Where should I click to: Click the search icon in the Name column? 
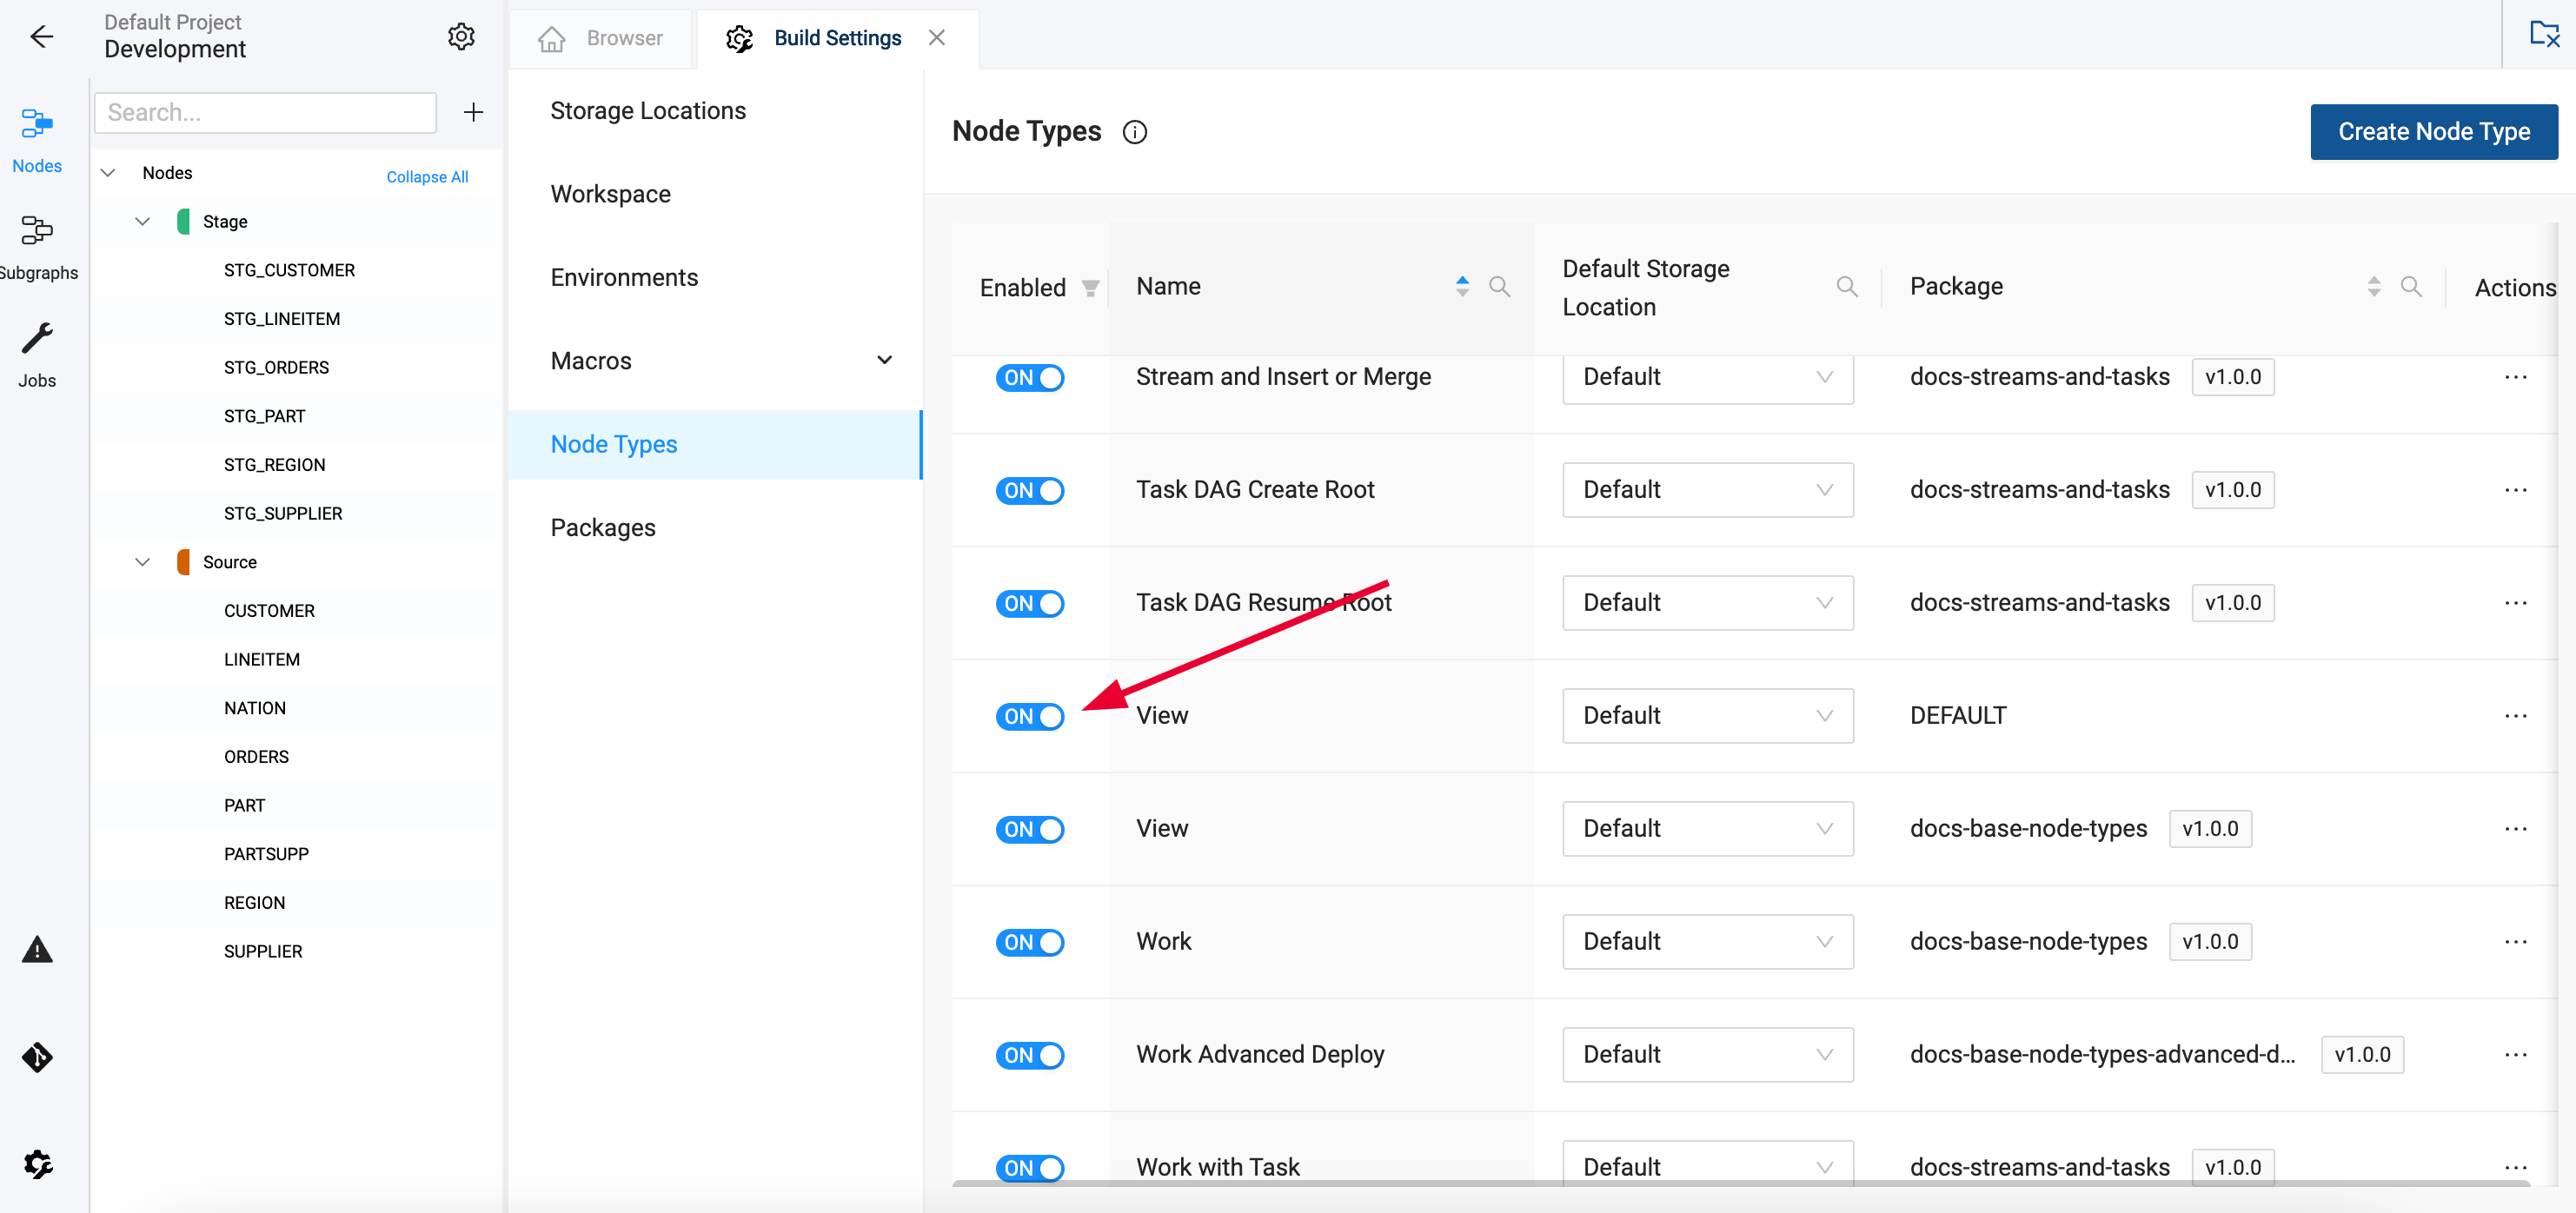(1499, 286)
